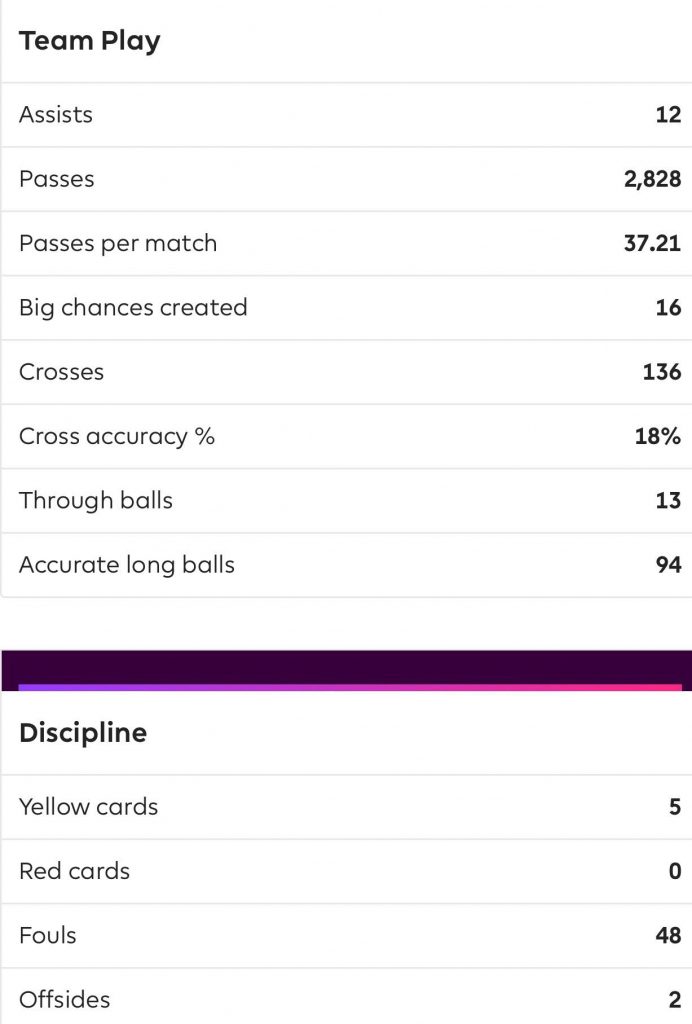Click the Red cards row

point(347,871)
